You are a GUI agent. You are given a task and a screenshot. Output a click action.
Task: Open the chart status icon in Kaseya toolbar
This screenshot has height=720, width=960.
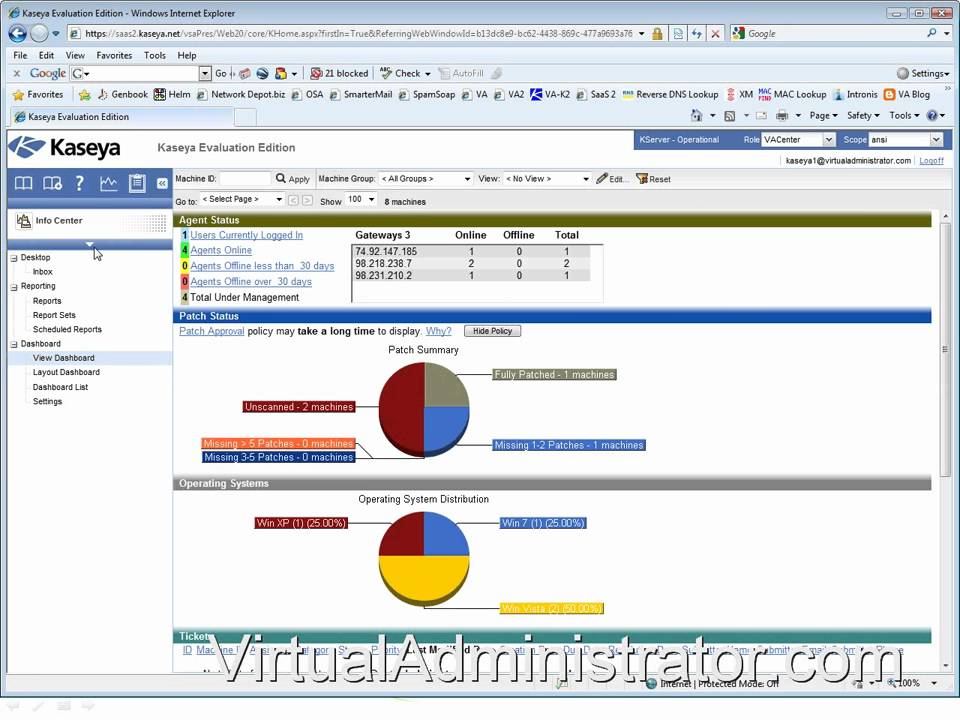108,183
